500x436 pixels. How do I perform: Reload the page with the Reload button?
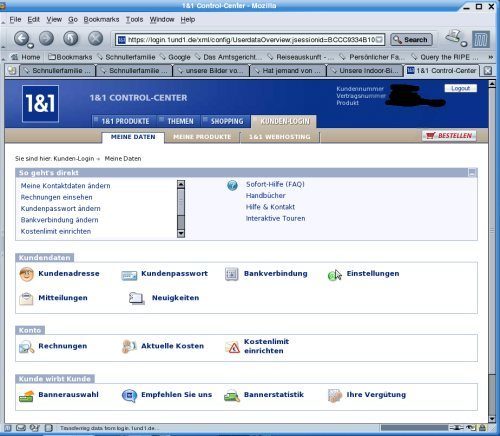tap(71, 38)
